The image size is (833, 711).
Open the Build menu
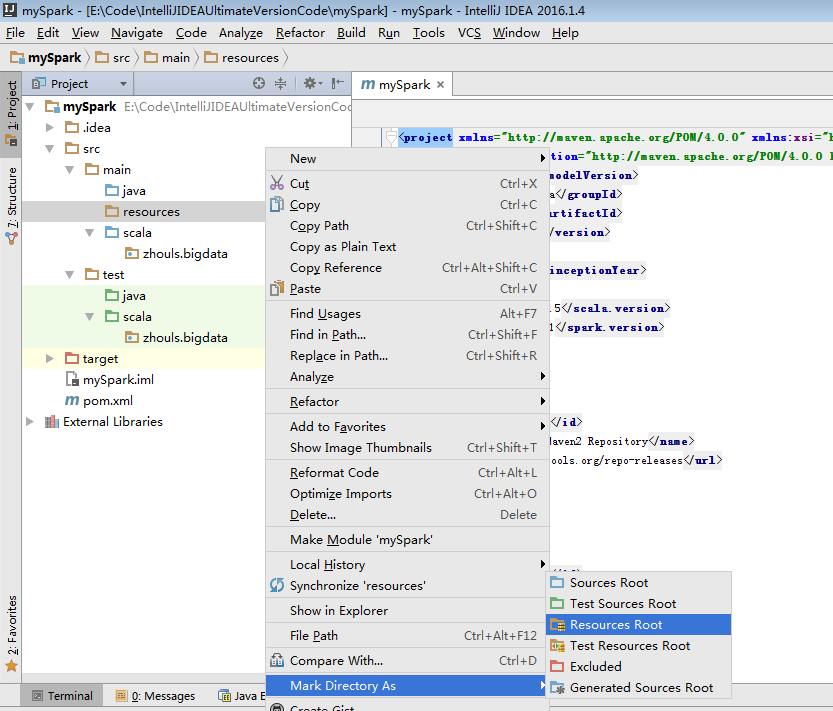coord(351,33)
